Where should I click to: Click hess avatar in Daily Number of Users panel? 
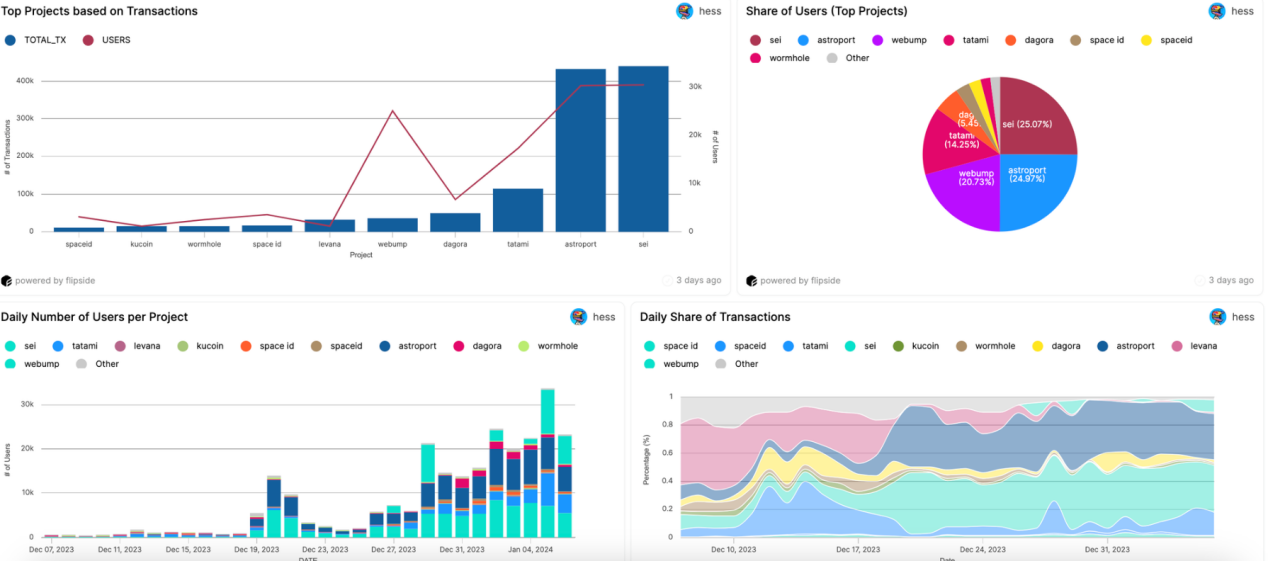coord(579,317)
